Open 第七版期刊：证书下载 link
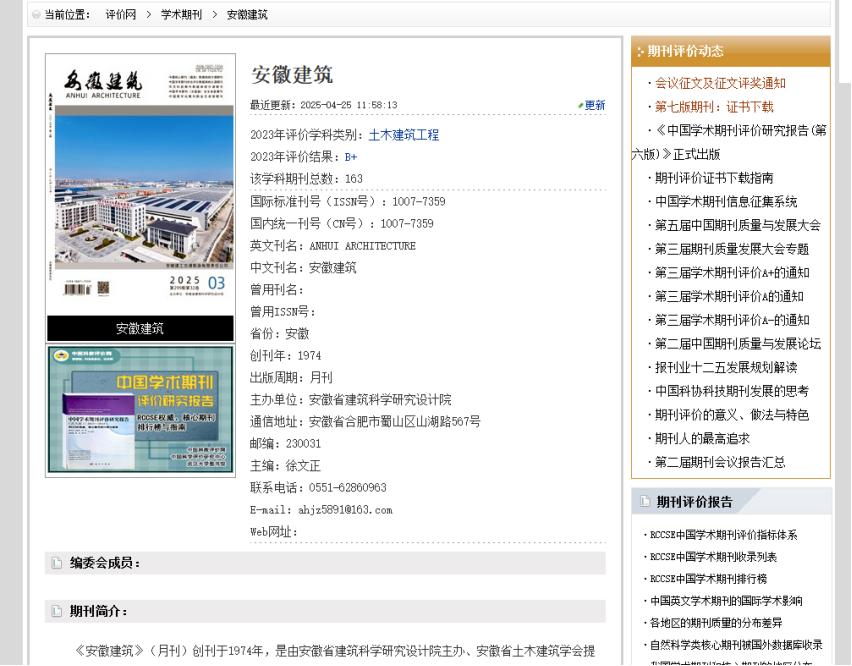Screen dimensions: 852x666 (714, 107)
